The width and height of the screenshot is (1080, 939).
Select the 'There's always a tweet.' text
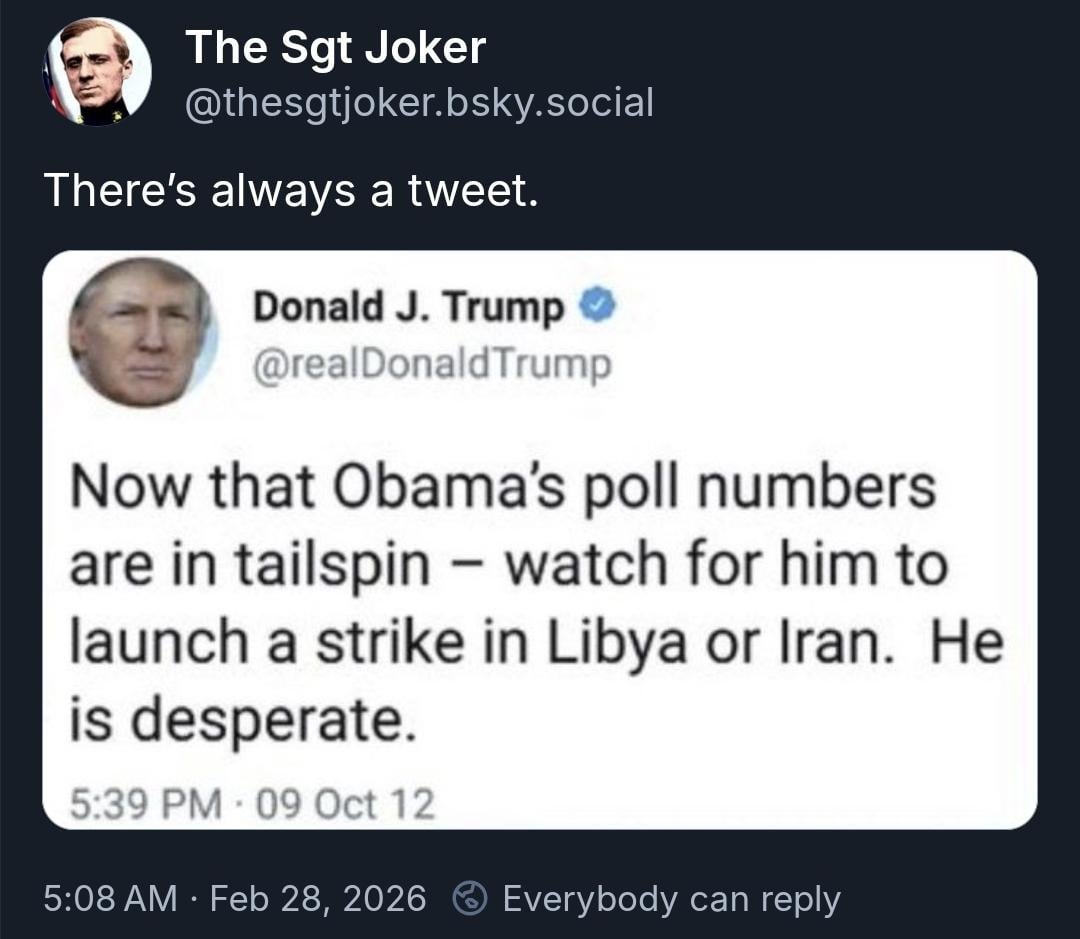point(291,189)
